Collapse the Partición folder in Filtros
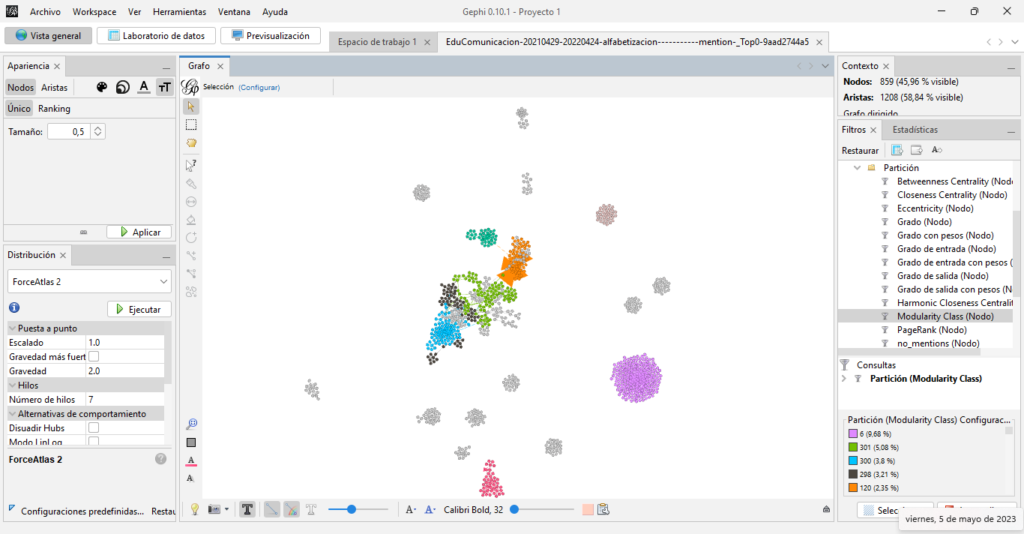Screen dimensions: 1024x534 [x=857, y=168]
